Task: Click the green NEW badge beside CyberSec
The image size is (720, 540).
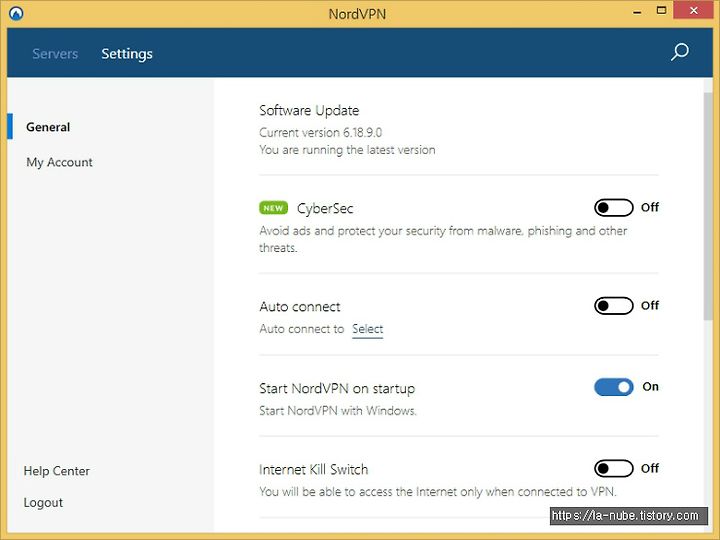Action: (273, 208)
